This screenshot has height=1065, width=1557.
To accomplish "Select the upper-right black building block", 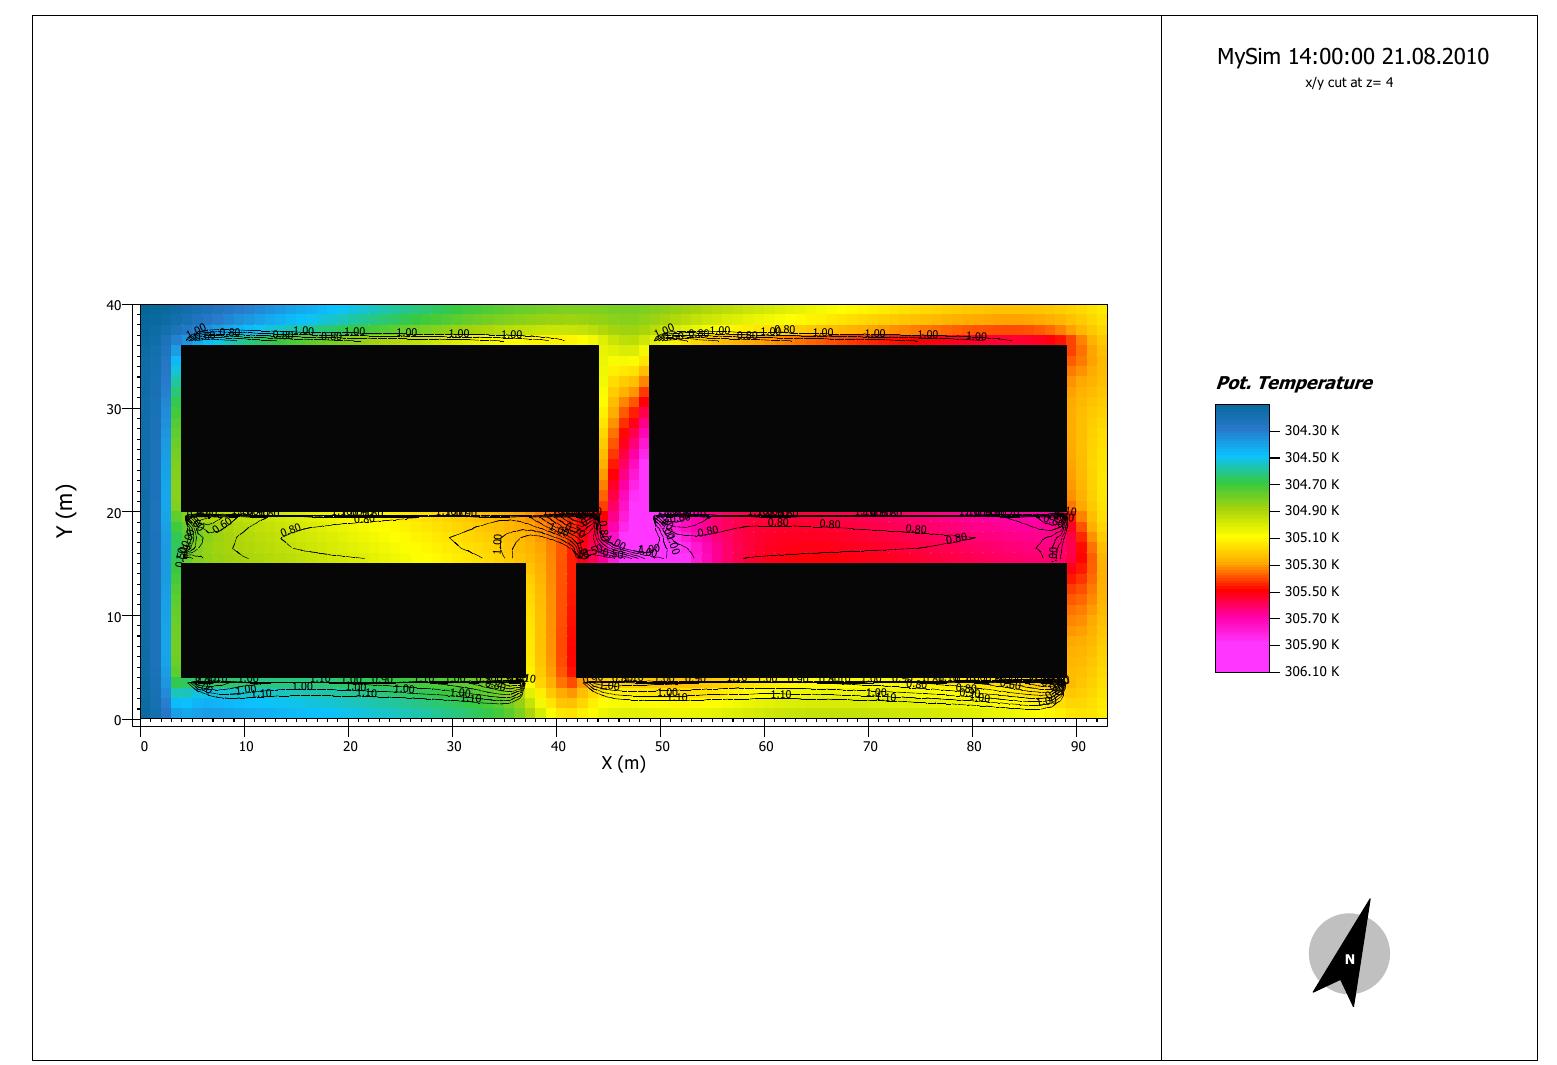I will pos(857,428).
